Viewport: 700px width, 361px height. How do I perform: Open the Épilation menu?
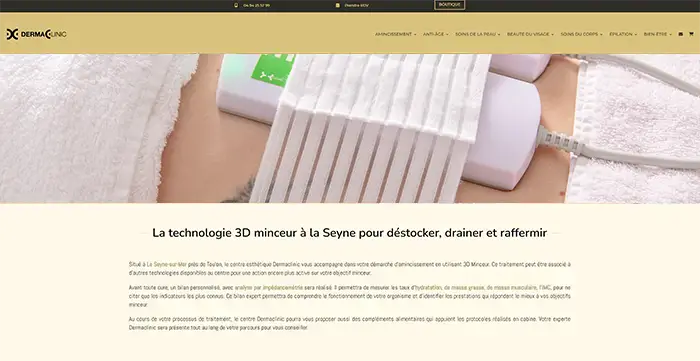tap(621, 34)
